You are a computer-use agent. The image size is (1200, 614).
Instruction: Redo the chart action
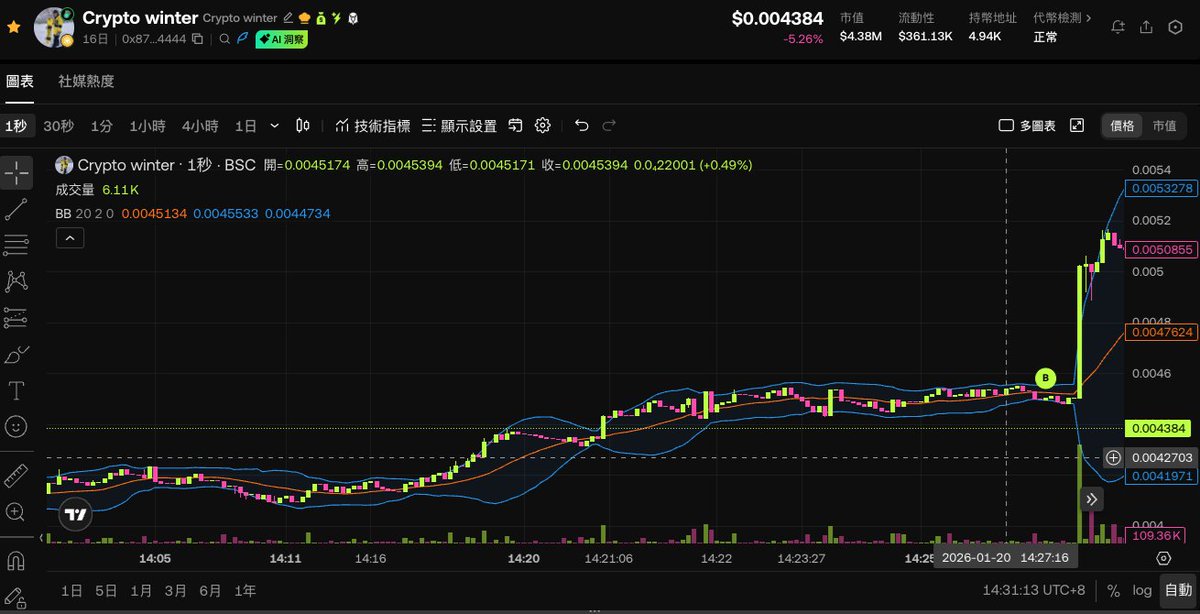click(x=609, y=125)
